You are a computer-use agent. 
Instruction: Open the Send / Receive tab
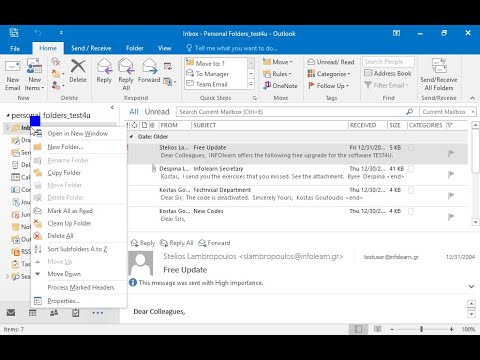[x=91, y=48]
